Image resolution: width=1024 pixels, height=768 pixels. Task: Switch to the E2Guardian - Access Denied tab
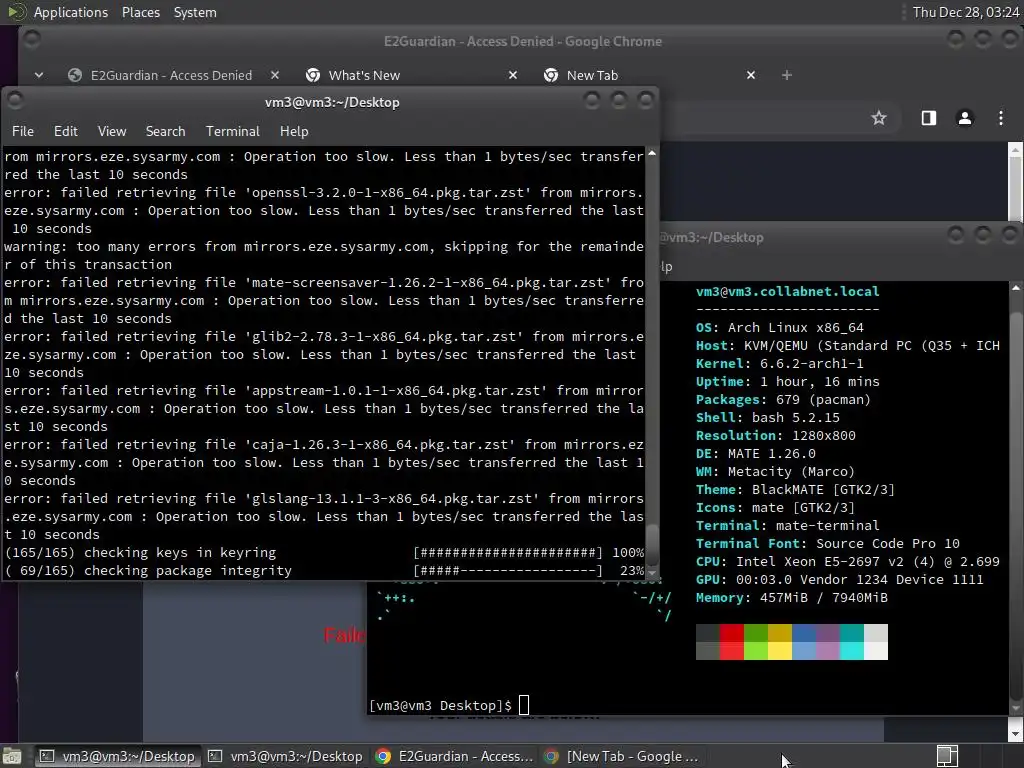170,75
